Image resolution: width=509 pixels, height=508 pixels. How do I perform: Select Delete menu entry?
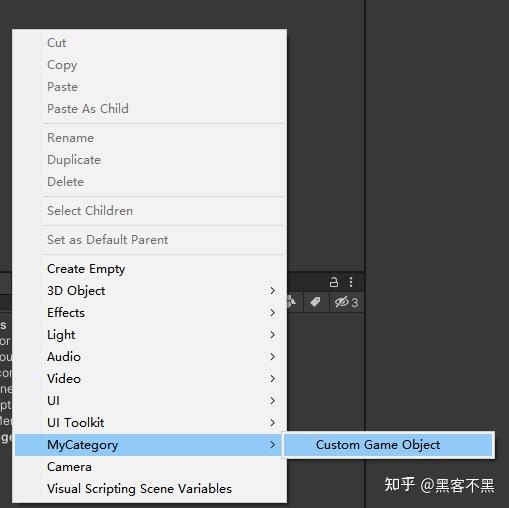click(x=149, y=182)
